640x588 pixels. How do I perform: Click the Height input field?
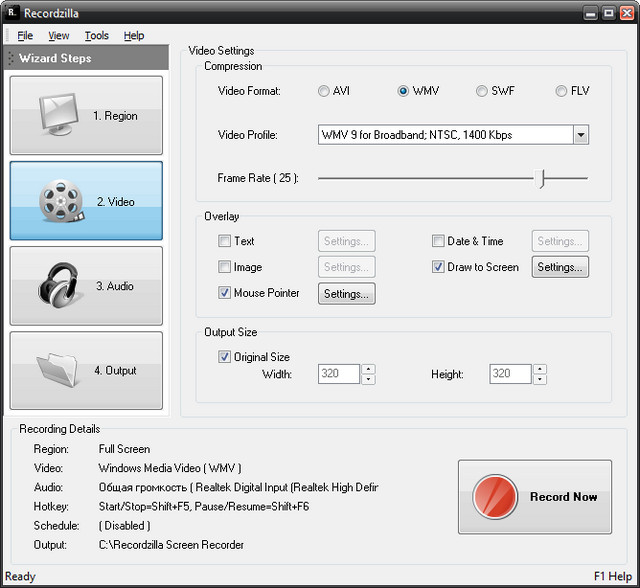(x=510, y=374)
